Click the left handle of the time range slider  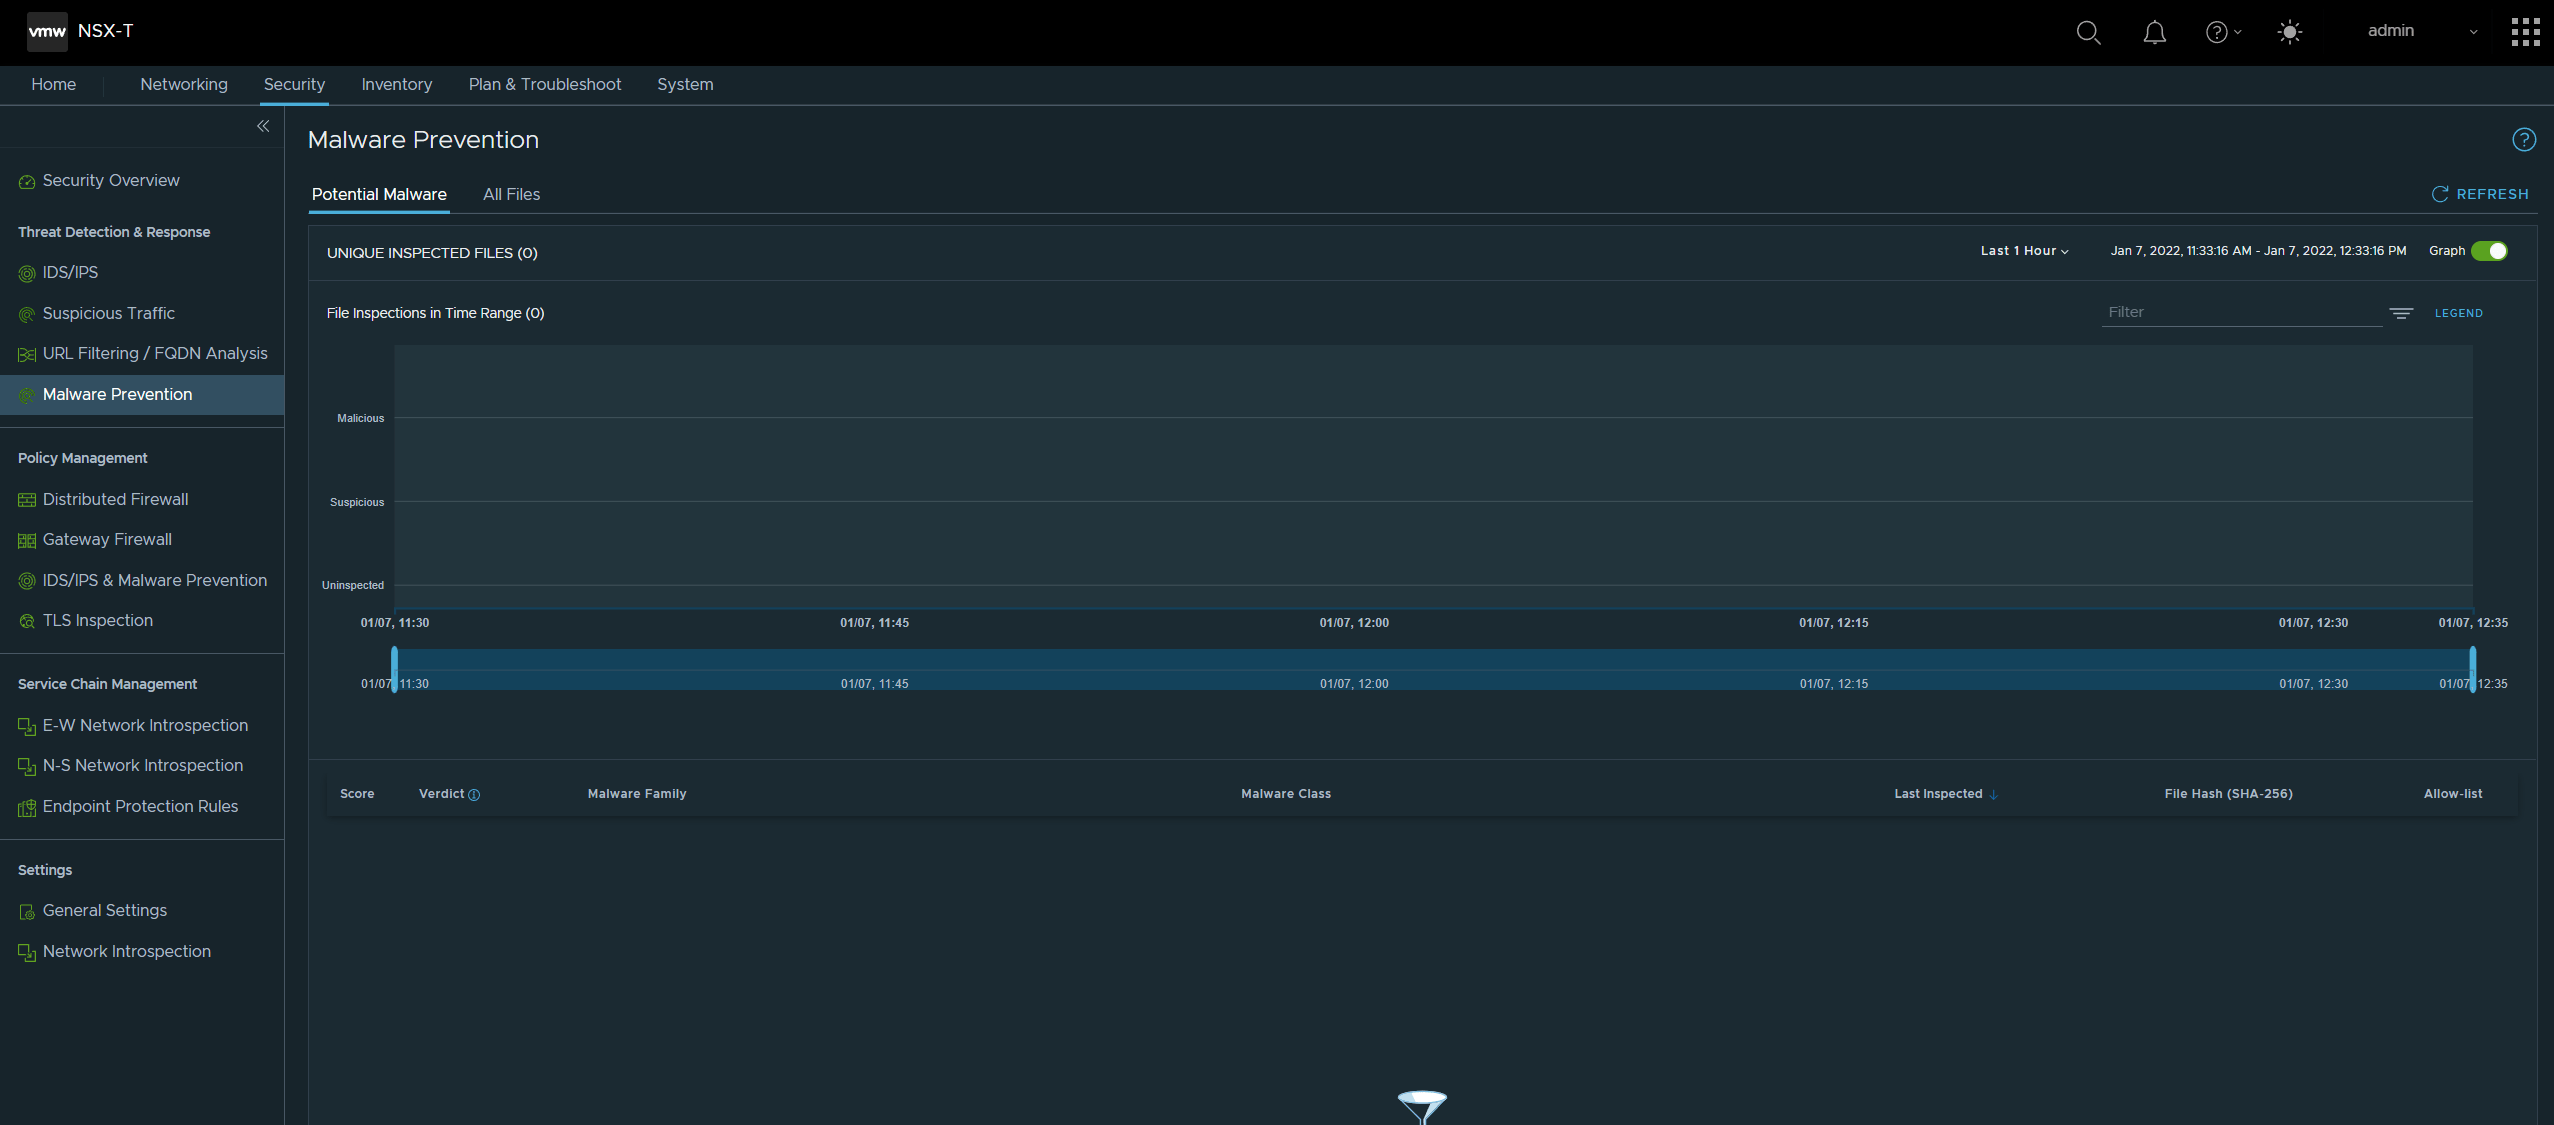395,669
